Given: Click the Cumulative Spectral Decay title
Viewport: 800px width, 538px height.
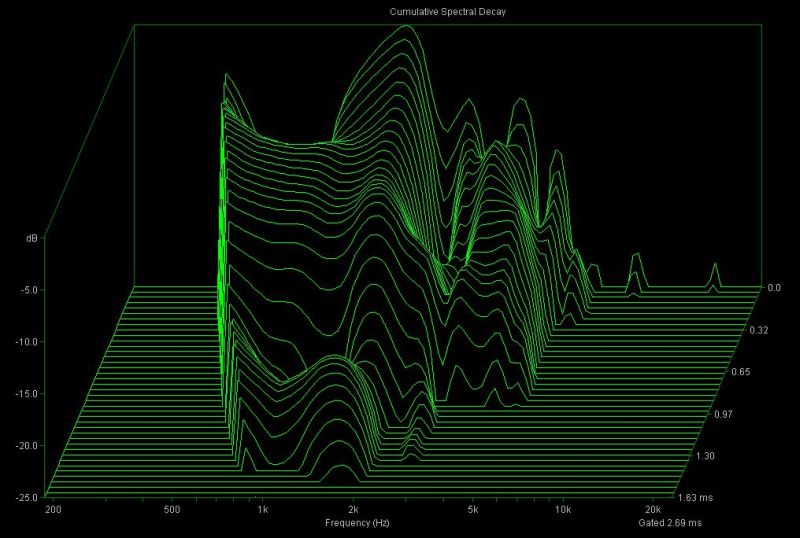Looking at the screenshot, I should click(447, 12).
